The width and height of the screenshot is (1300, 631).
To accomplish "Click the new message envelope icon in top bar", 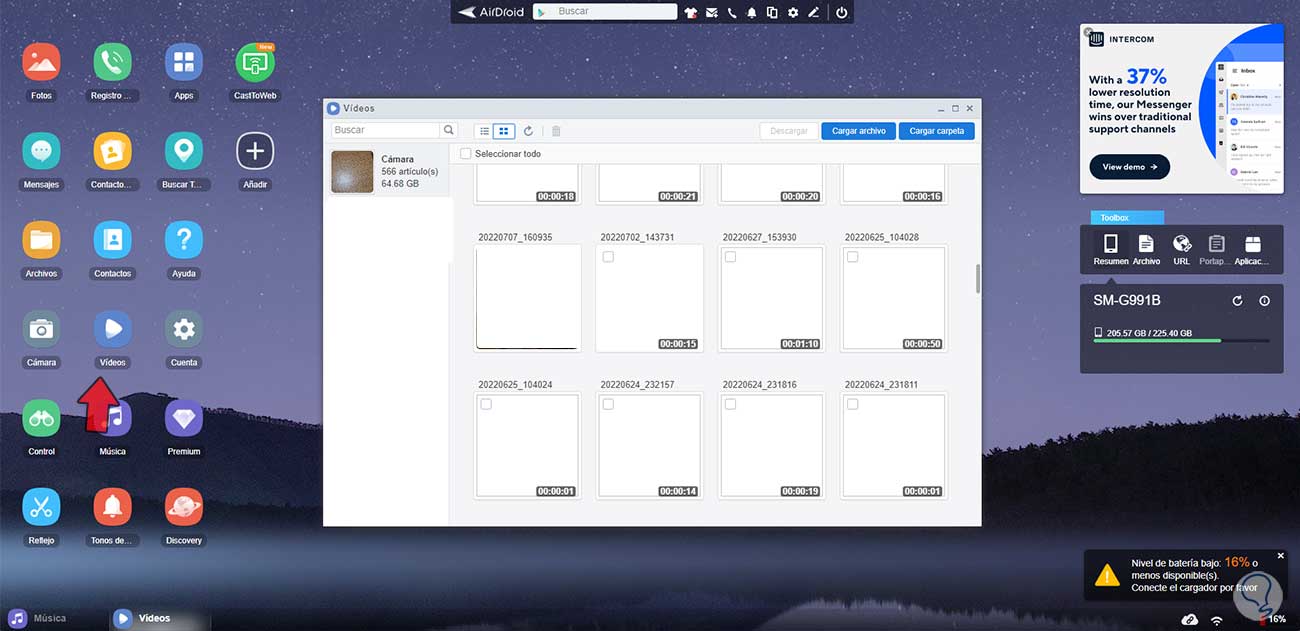I will [712, 13].
